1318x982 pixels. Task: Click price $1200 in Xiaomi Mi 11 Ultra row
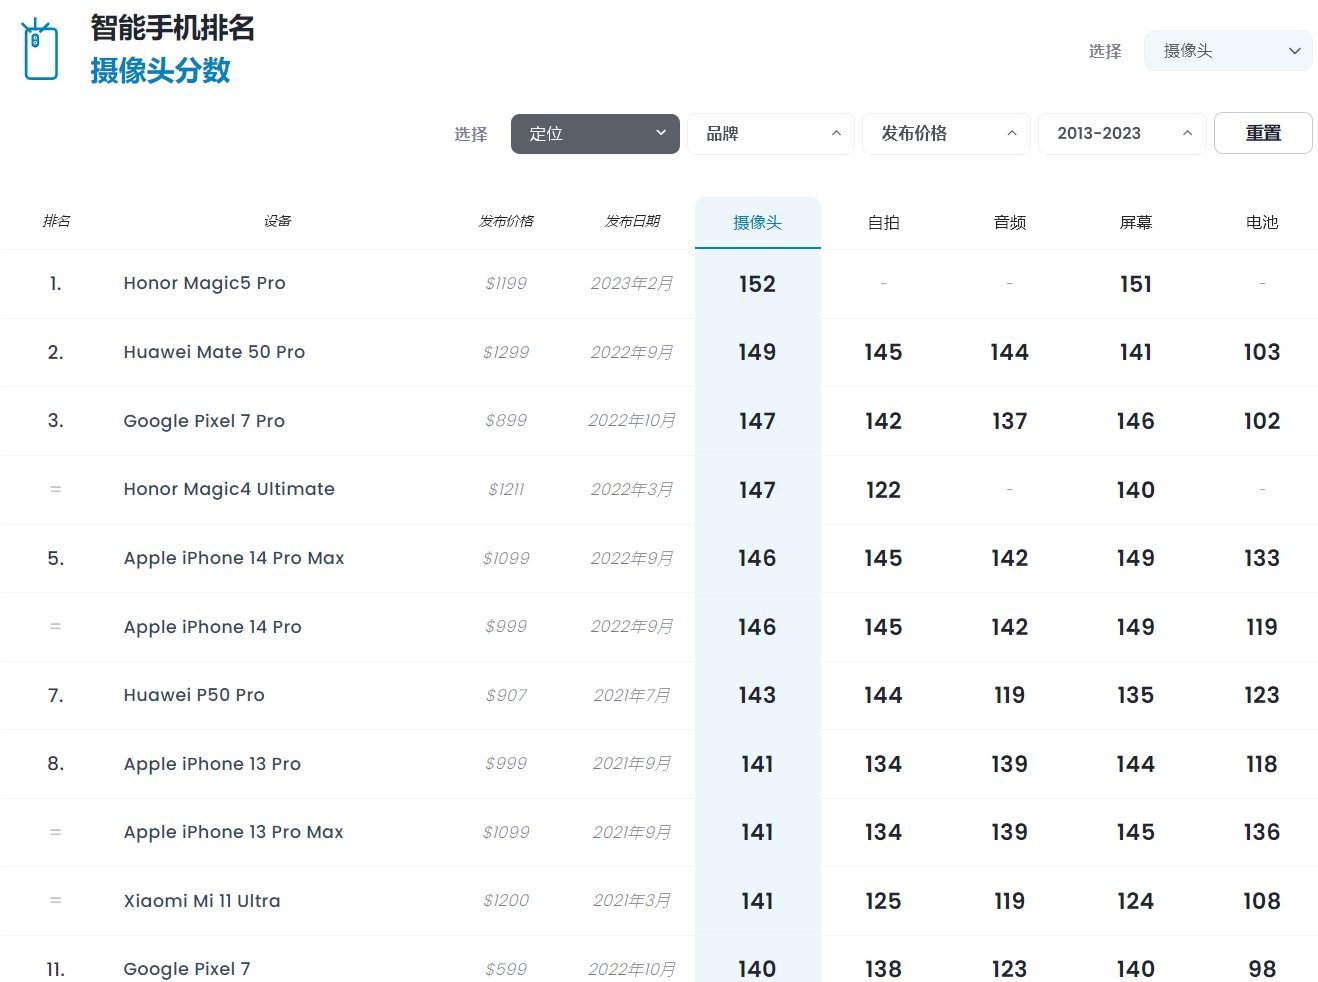(506, 900)
